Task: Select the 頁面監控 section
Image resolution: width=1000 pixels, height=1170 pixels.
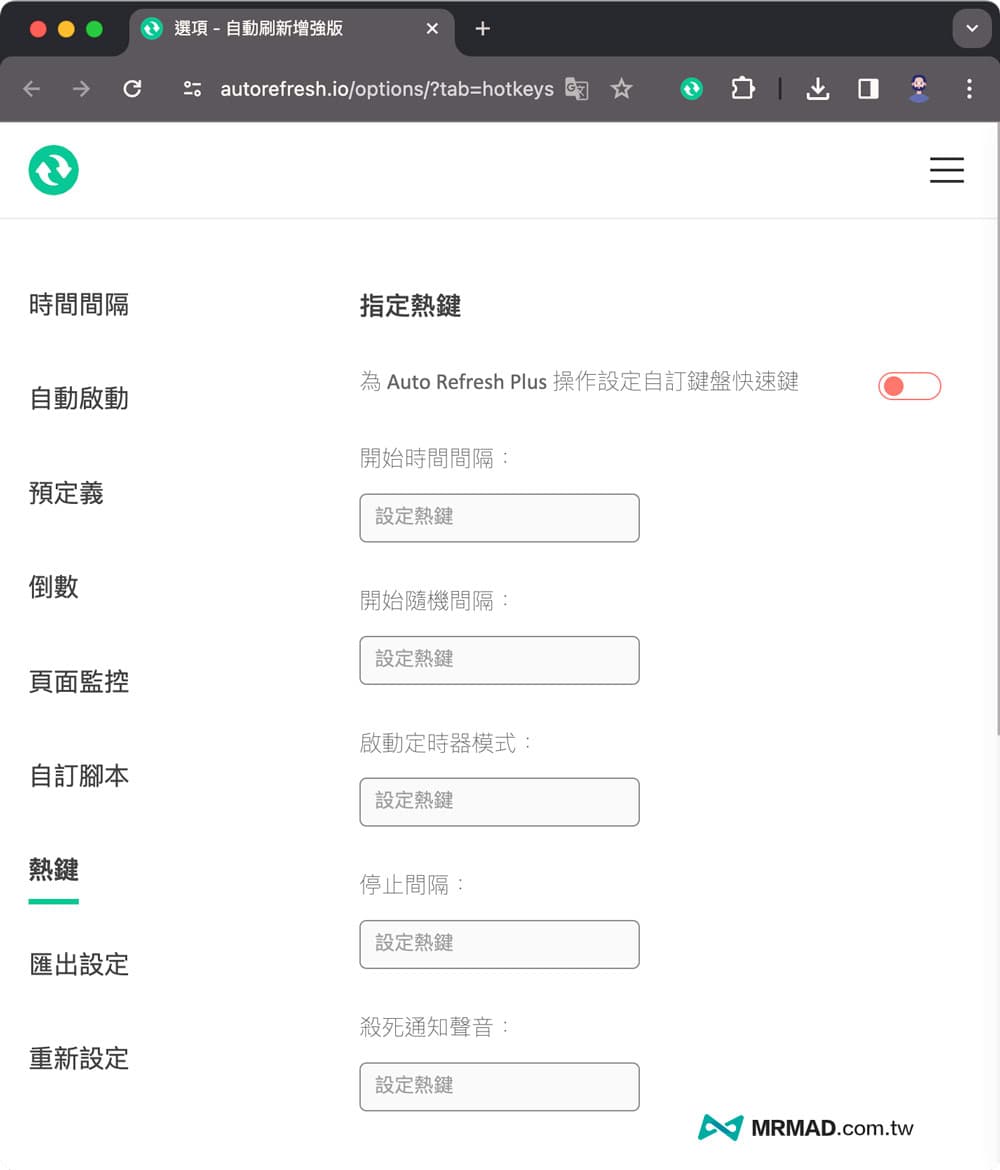Action: (79, 682)
